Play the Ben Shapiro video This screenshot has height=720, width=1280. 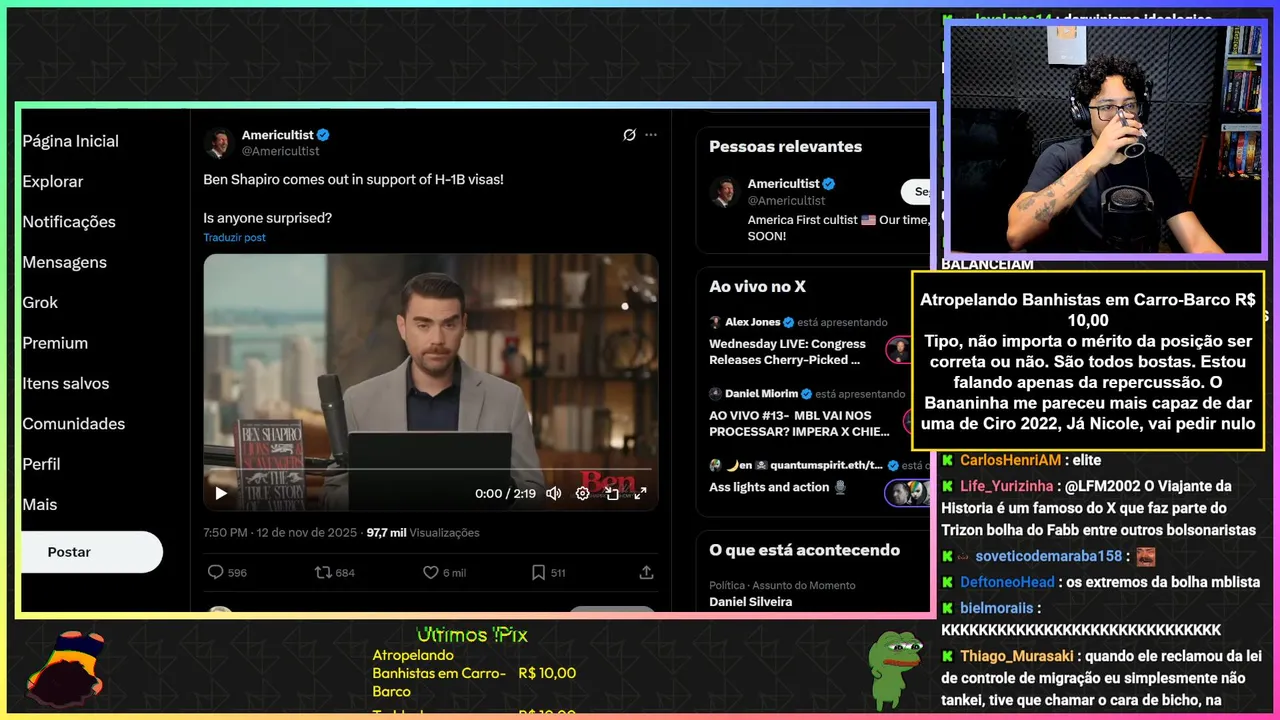(221, 493)
